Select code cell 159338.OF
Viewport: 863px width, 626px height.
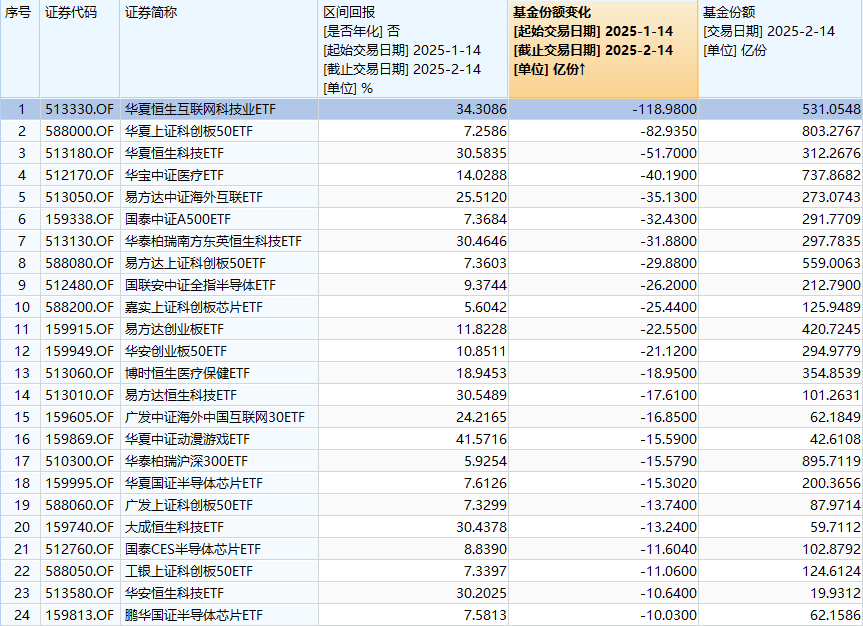pos(80,219)
